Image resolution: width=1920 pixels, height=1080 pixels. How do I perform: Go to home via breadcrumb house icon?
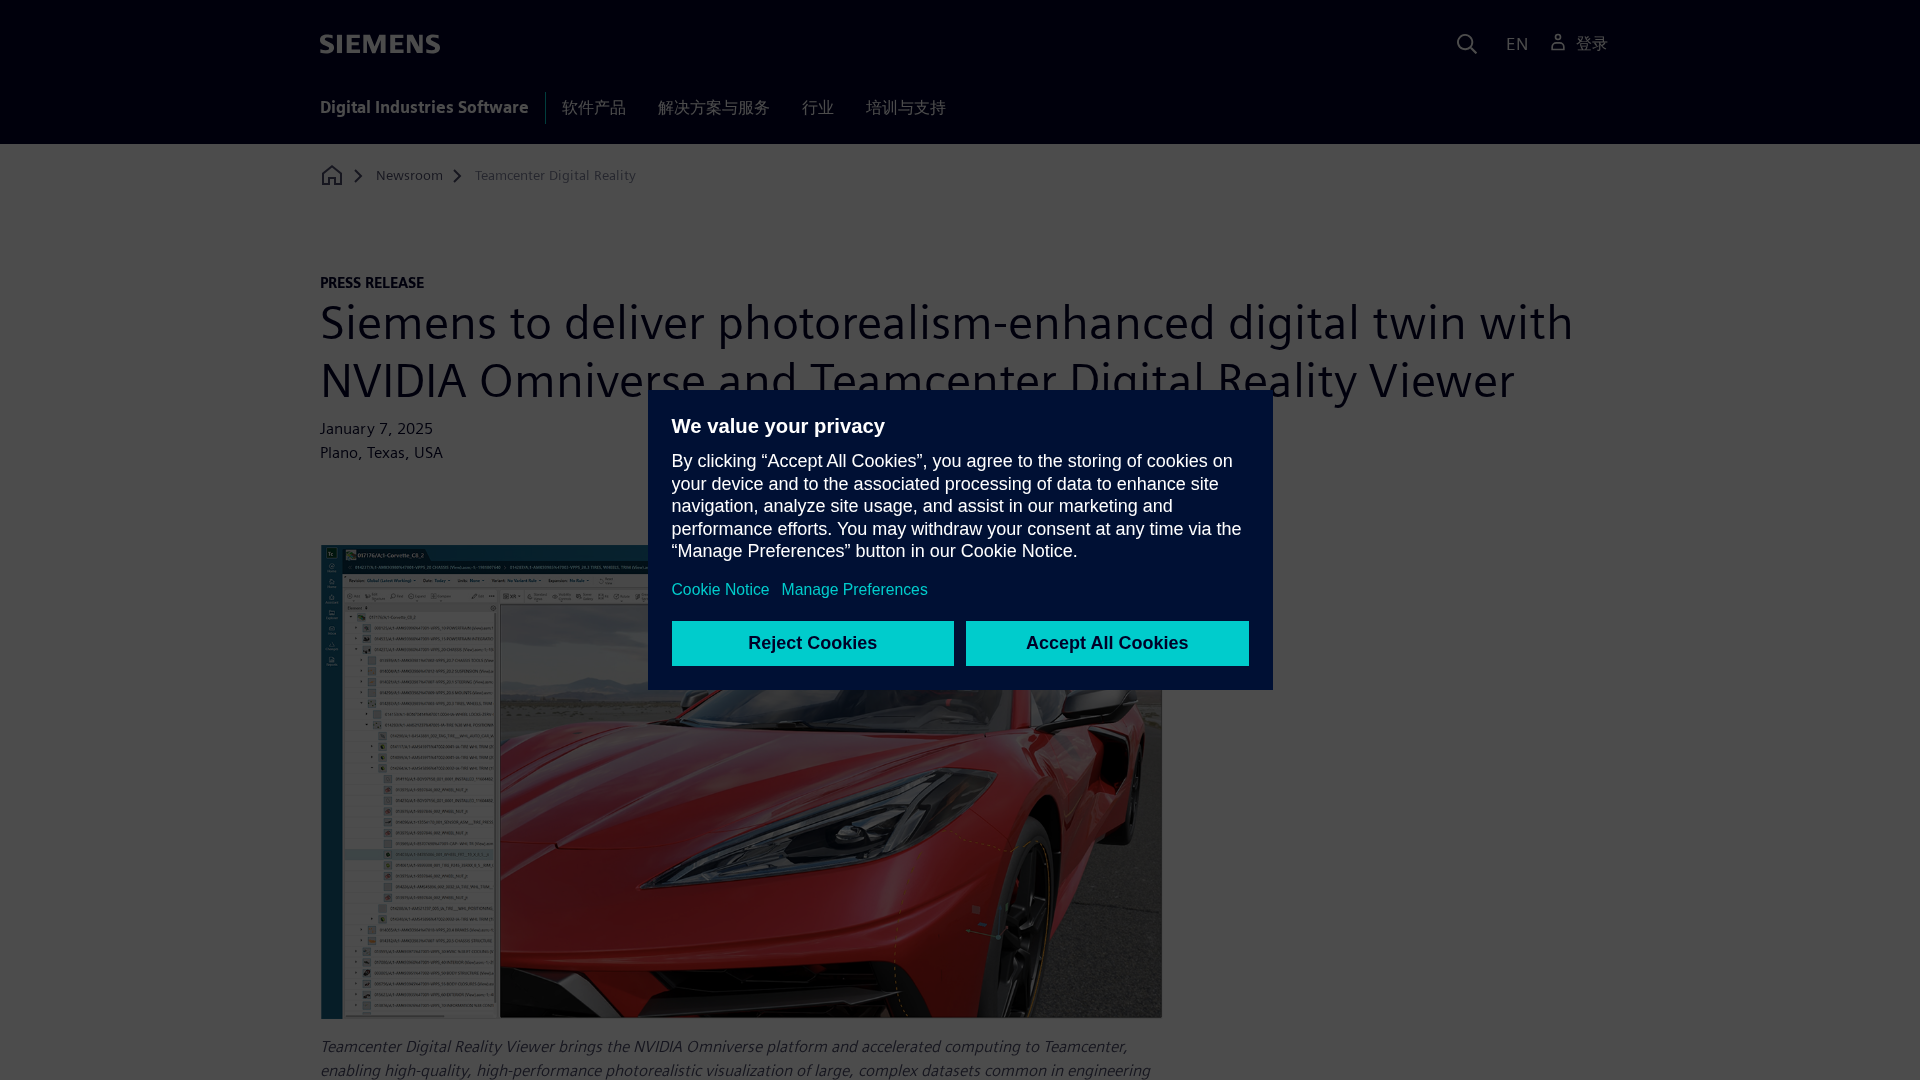331,176
